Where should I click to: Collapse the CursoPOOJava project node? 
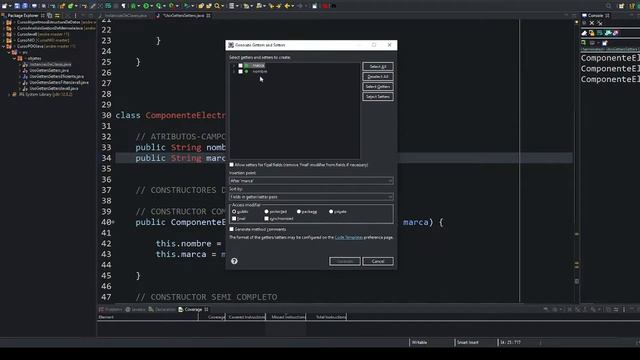point(4,46)
